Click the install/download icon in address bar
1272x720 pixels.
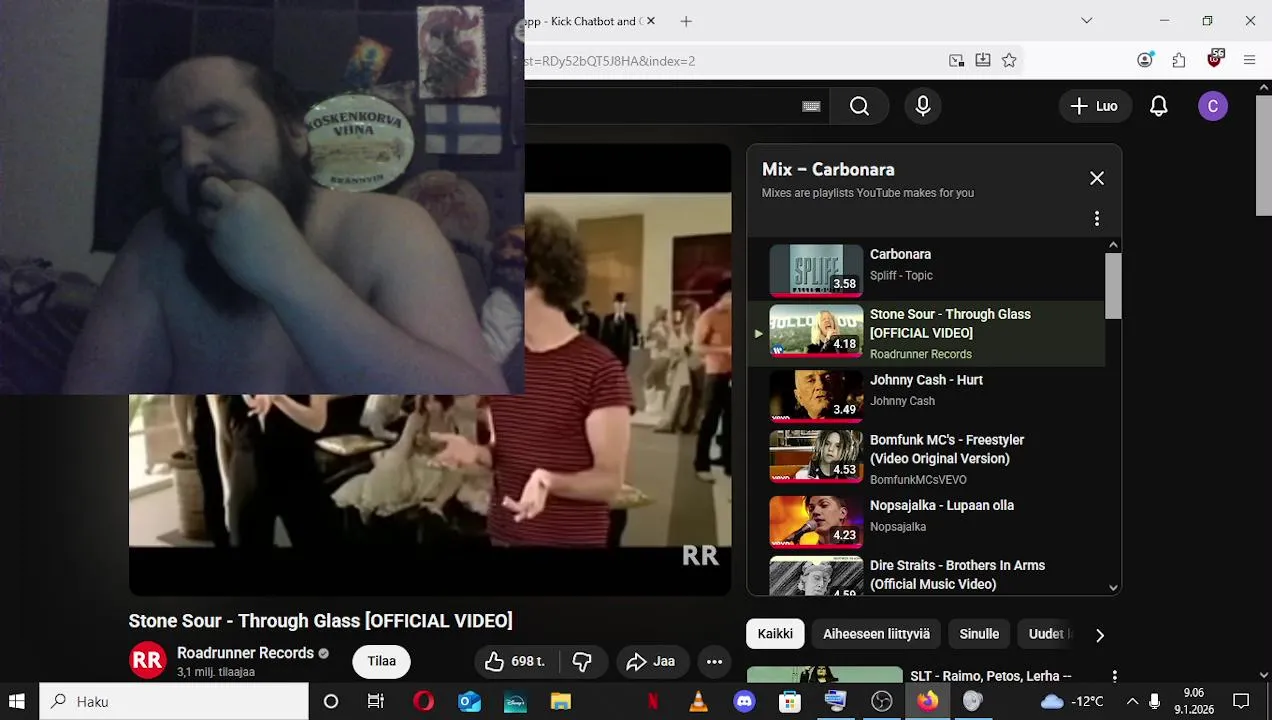(983, 60)
